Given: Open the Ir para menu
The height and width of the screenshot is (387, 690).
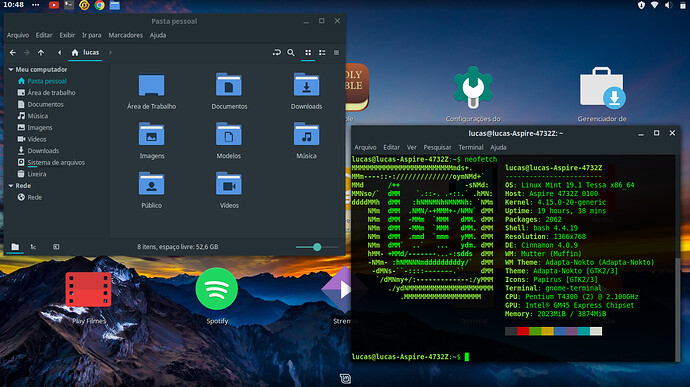Looking at the screenshot, I should [92, 35].
